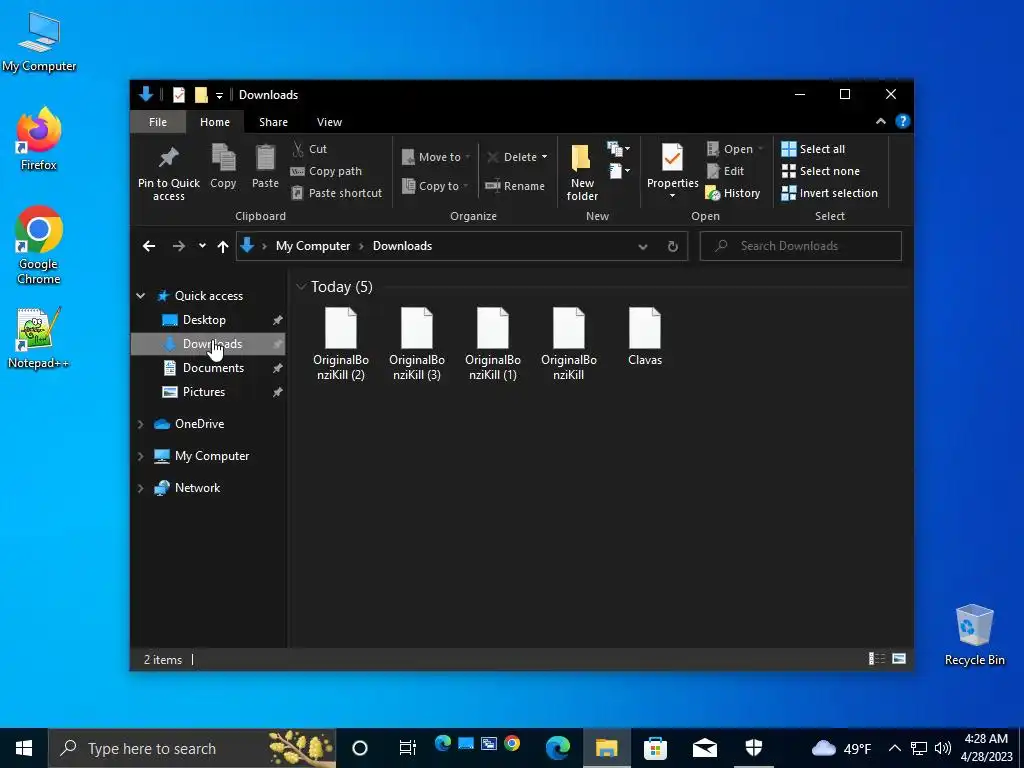
Task: Select the OriginalBonziKill (3) file
Action: (x=417, y=344)
